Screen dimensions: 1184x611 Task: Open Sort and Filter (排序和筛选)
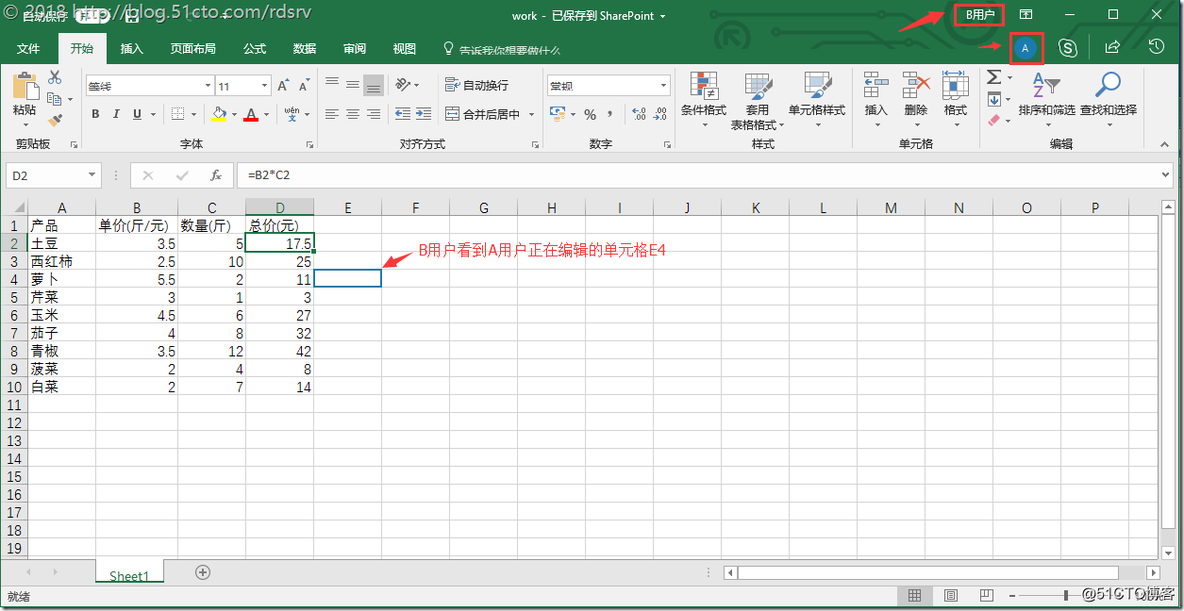[1047, 98]
